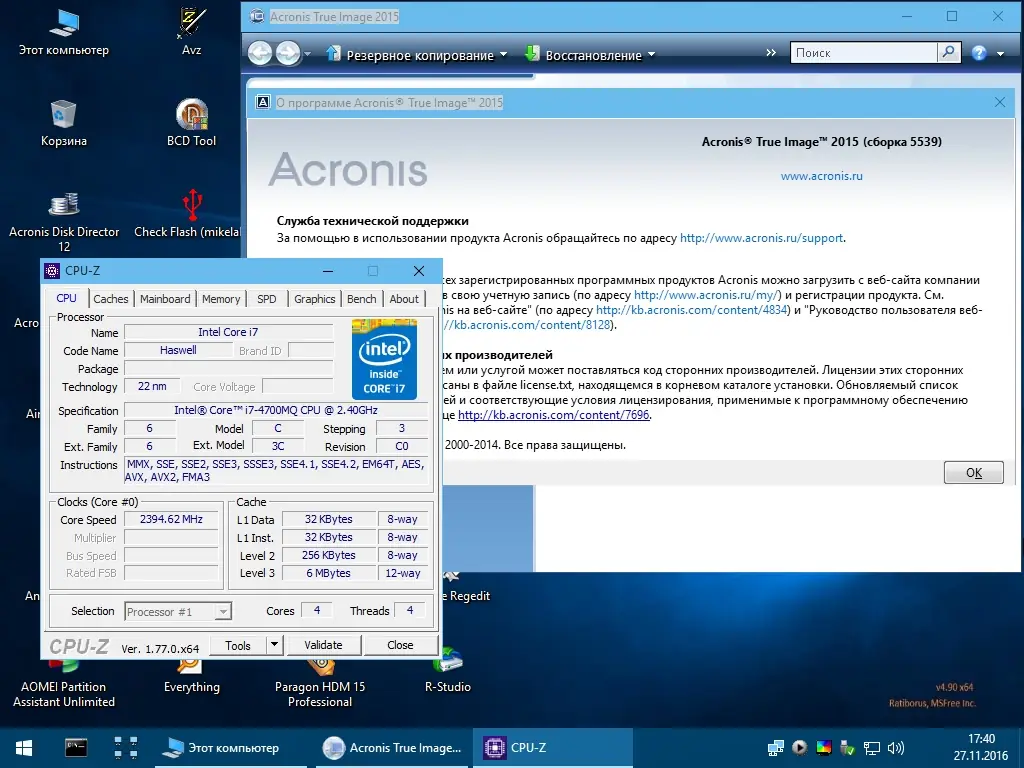Open the Avz desktop shortcut

(x=191, y=31)
